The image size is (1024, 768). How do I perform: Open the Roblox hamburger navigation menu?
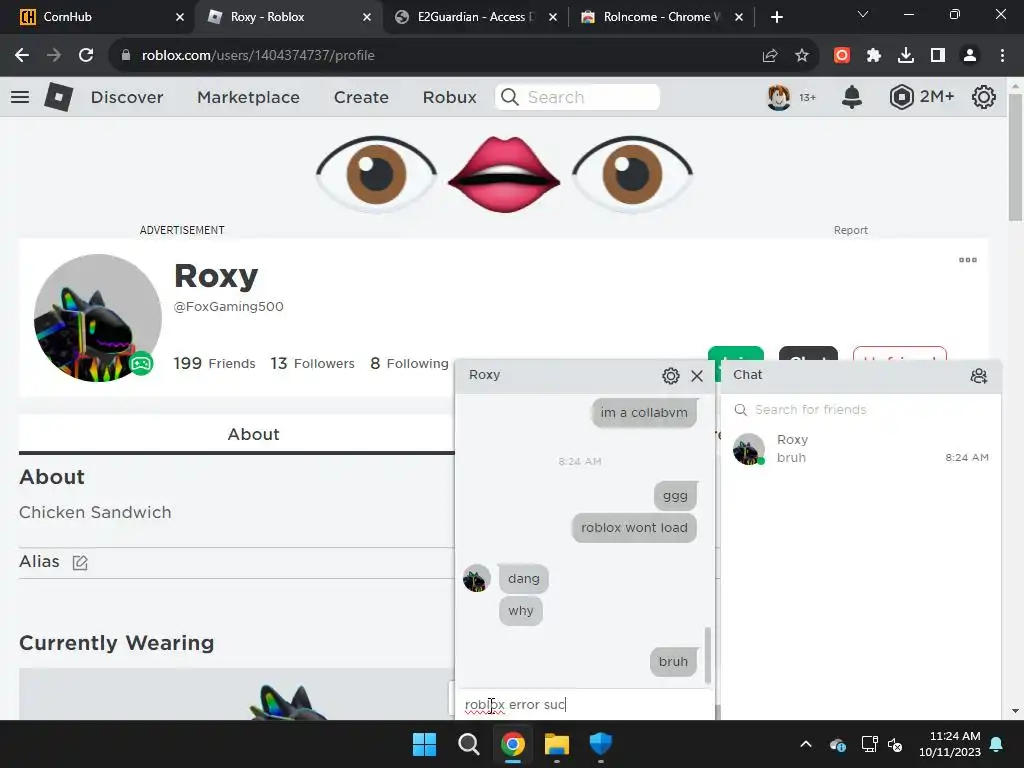20,97
